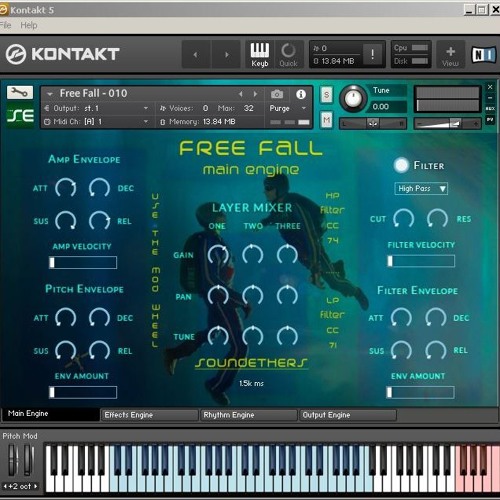Open the Purge dropdown menu
Image resolution: width=500 pixels, height=500 pixels.
[x=288, y=108]
